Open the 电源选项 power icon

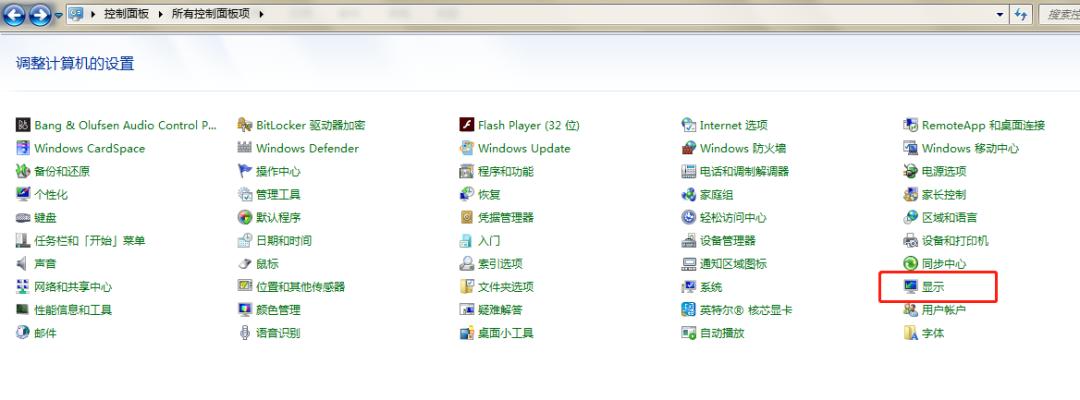coord(911,171)
